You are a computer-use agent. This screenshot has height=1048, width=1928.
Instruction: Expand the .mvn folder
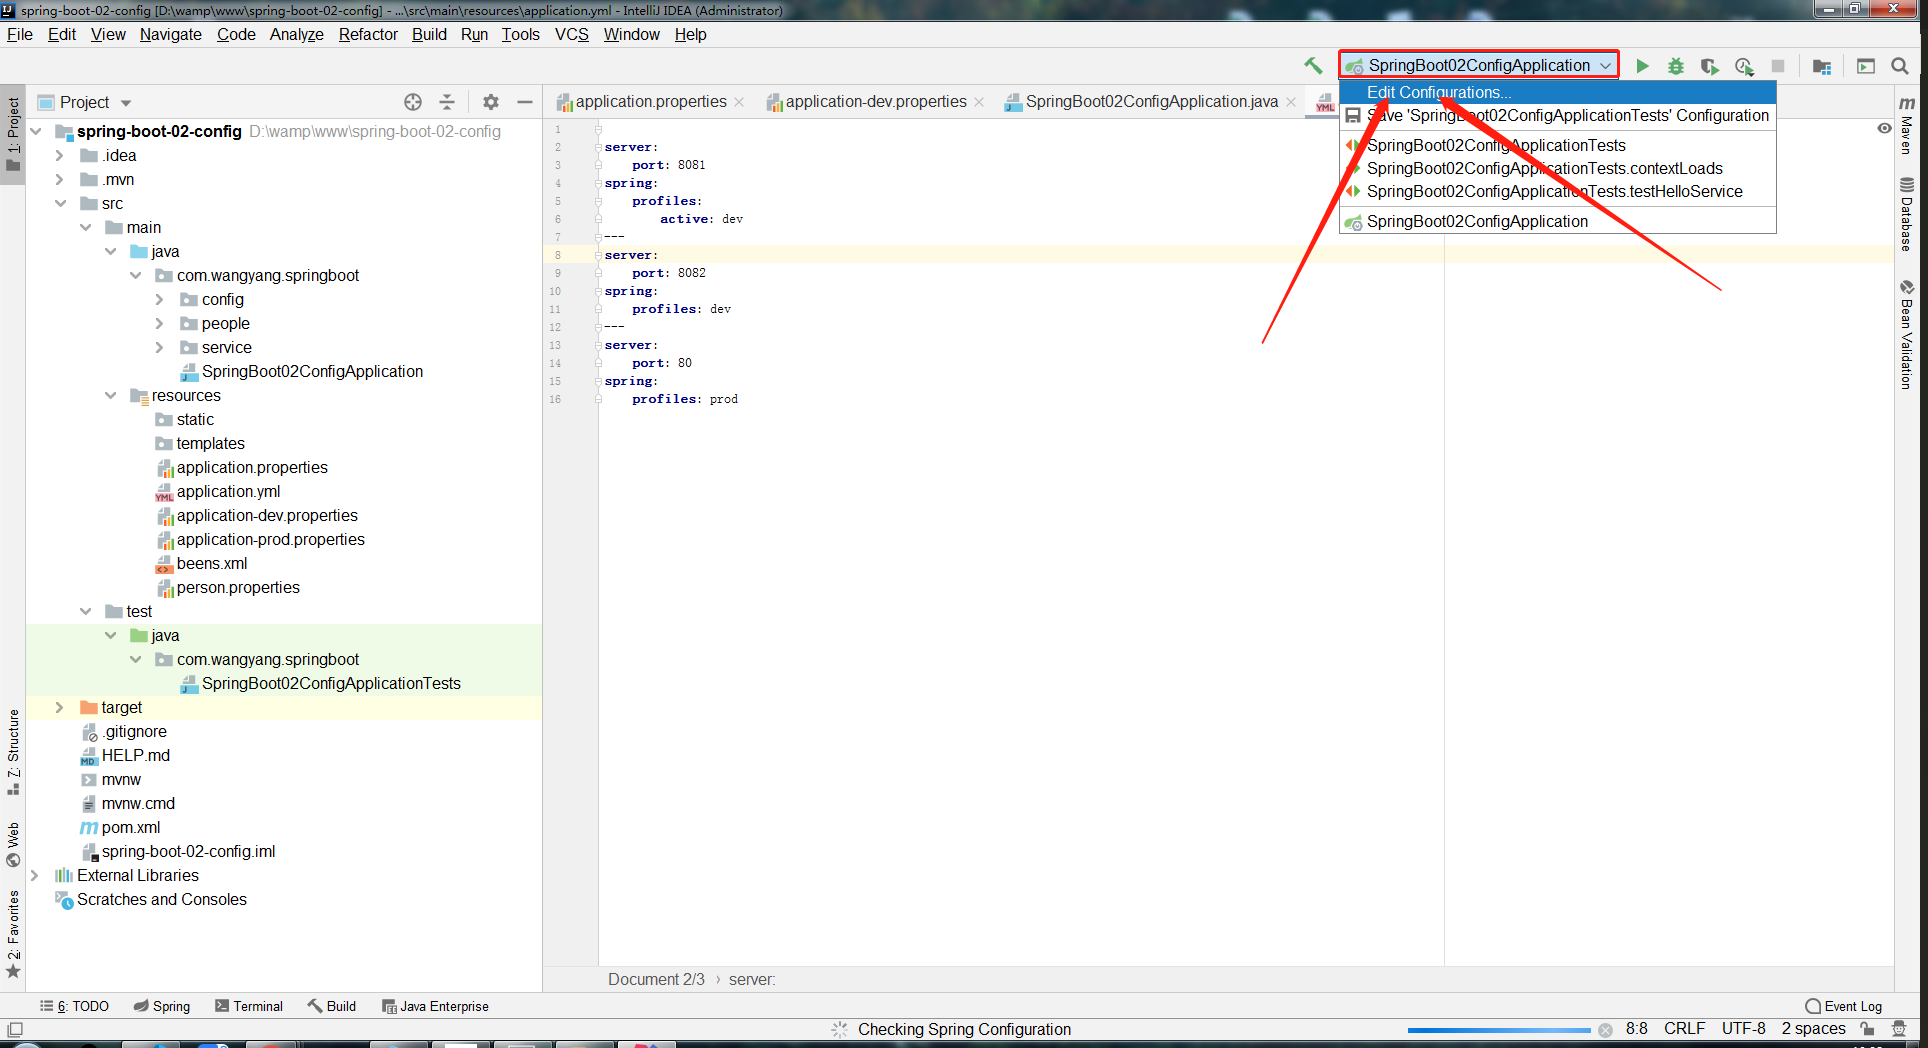(x=60, y=180)
